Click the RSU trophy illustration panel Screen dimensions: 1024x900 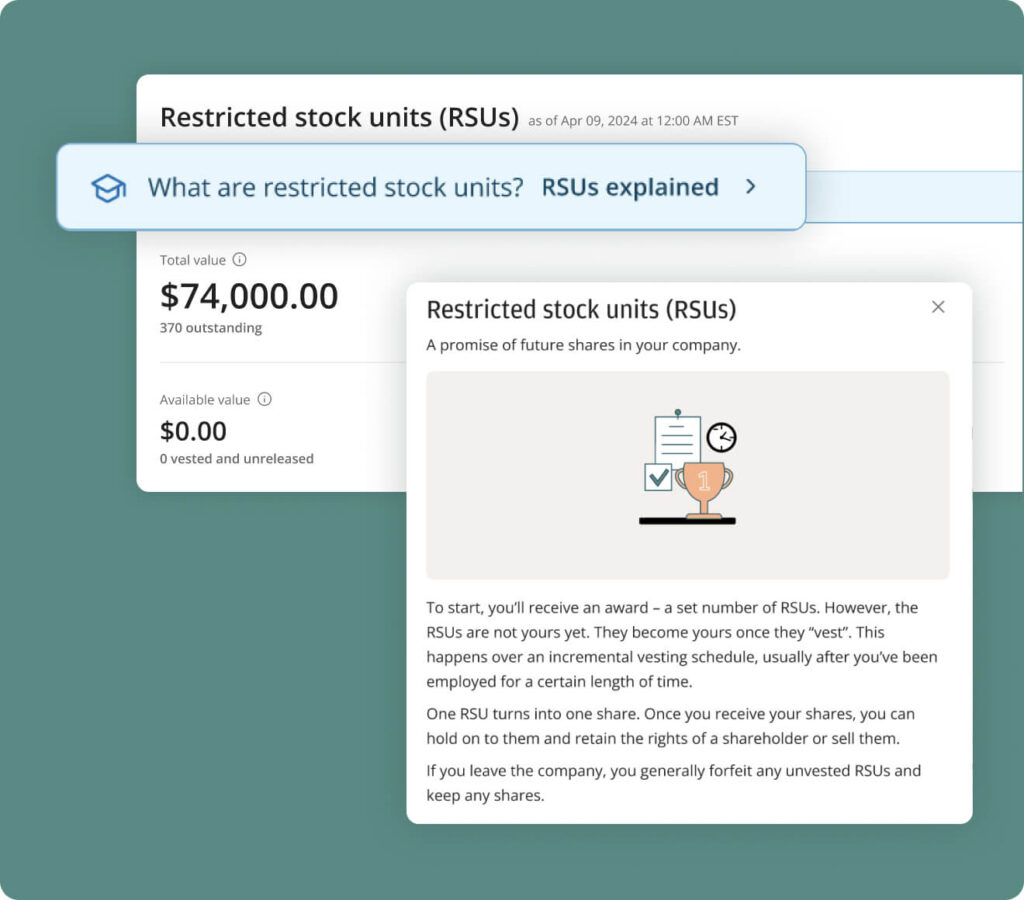point(687,474)
